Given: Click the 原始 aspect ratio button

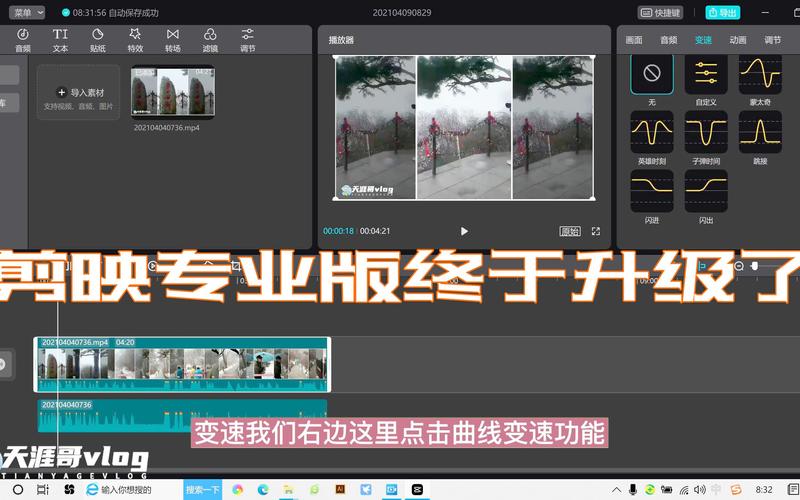Looking at the screenshot, I should pyautogui.click(x=570, y=231).
